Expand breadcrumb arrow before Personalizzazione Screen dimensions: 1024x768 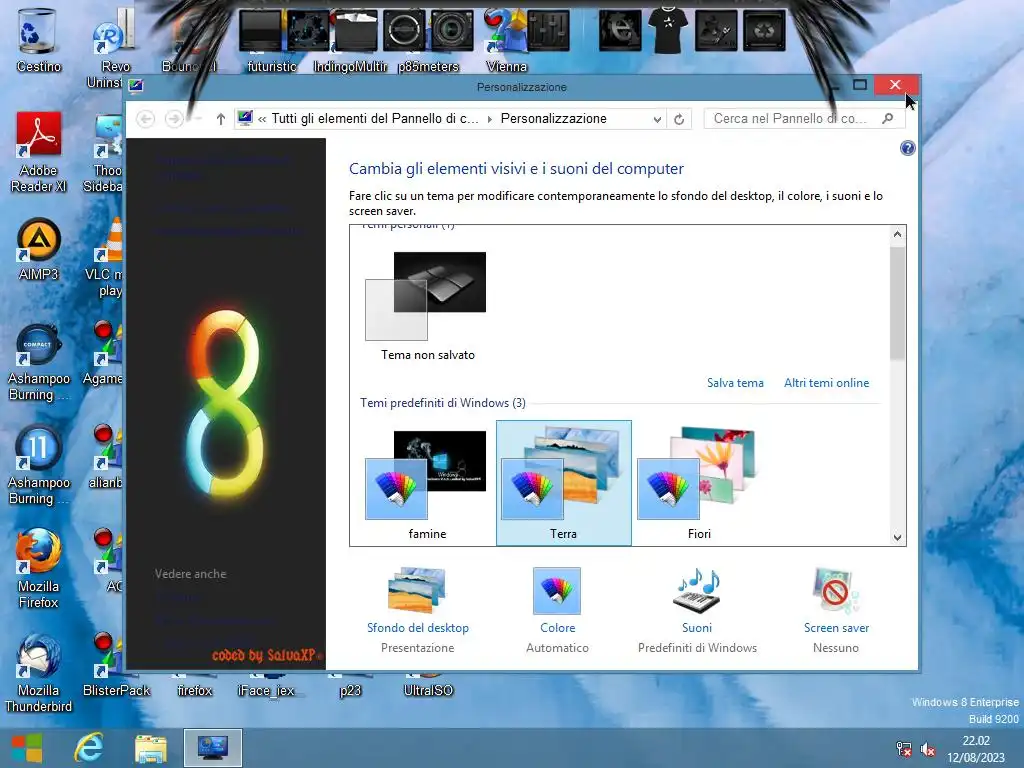[x=490, y=119]
